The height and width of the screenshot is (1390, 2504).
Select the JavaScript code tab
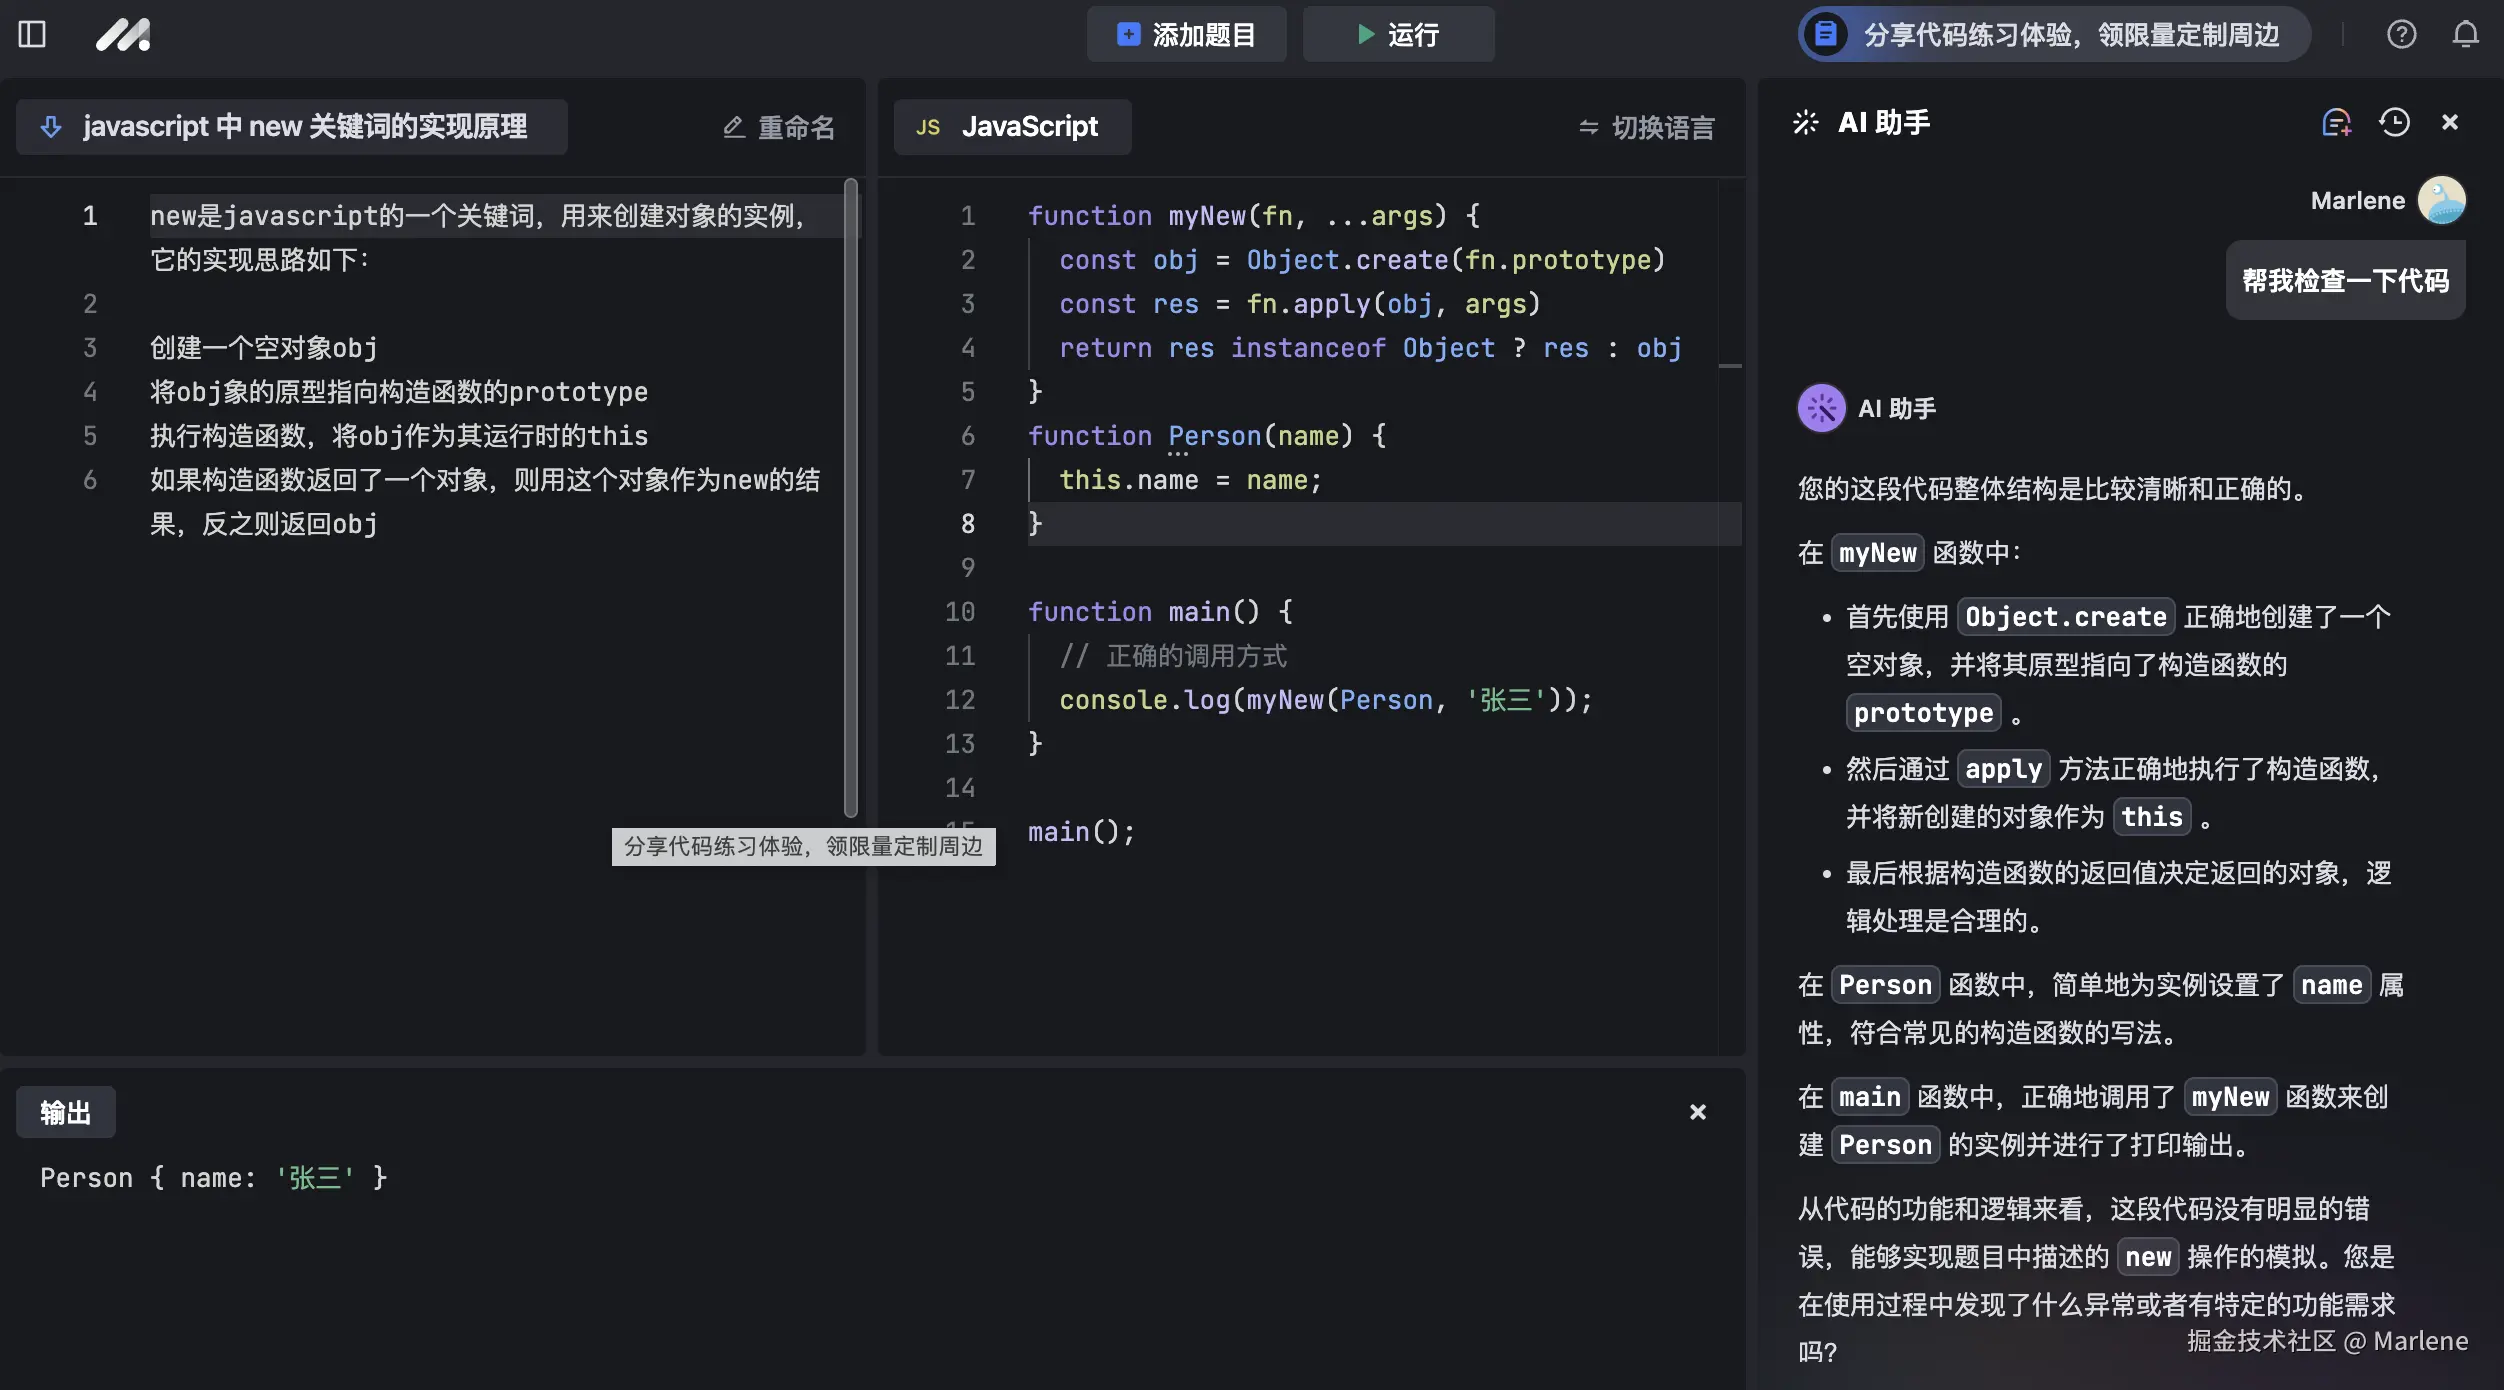tap(1012, 126)
